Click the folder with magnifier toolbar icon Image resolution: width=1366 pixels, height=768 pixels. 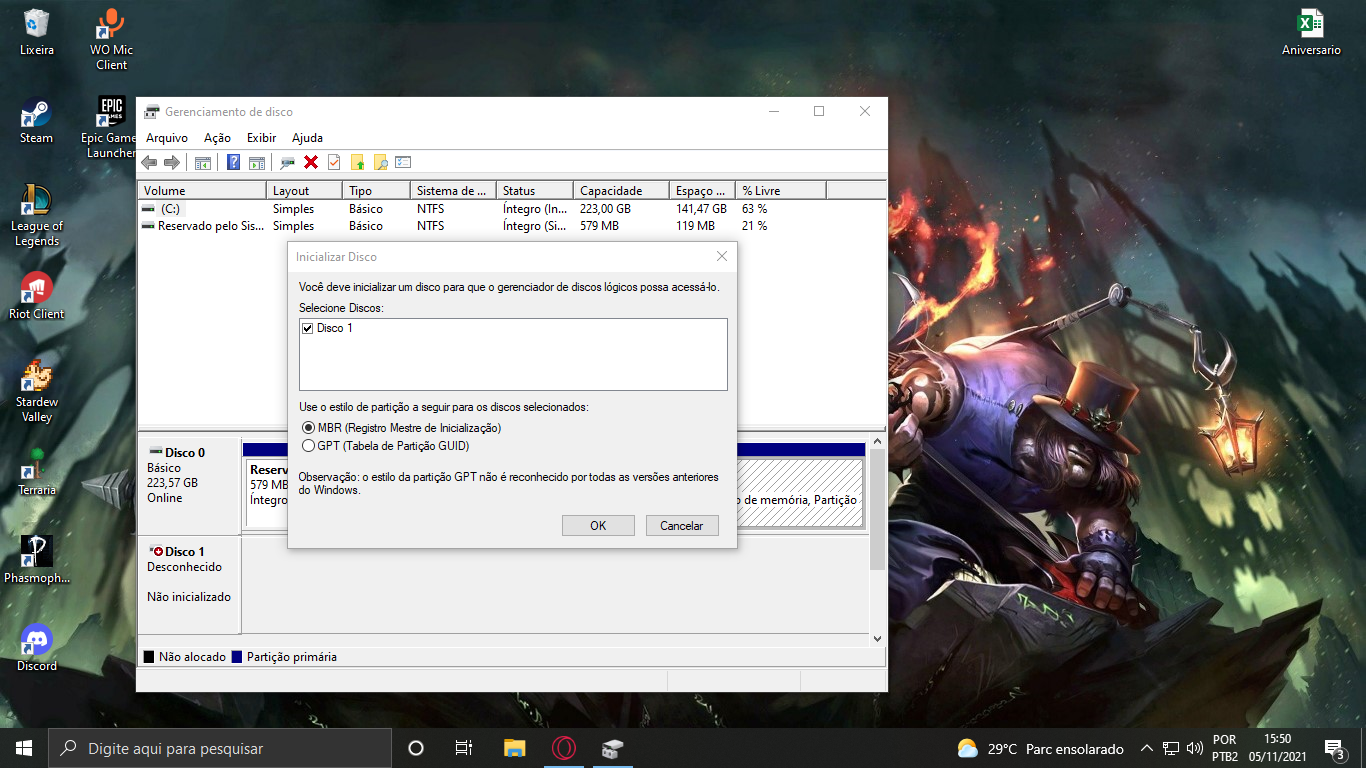pyautogui.click(x=380, y=162)
